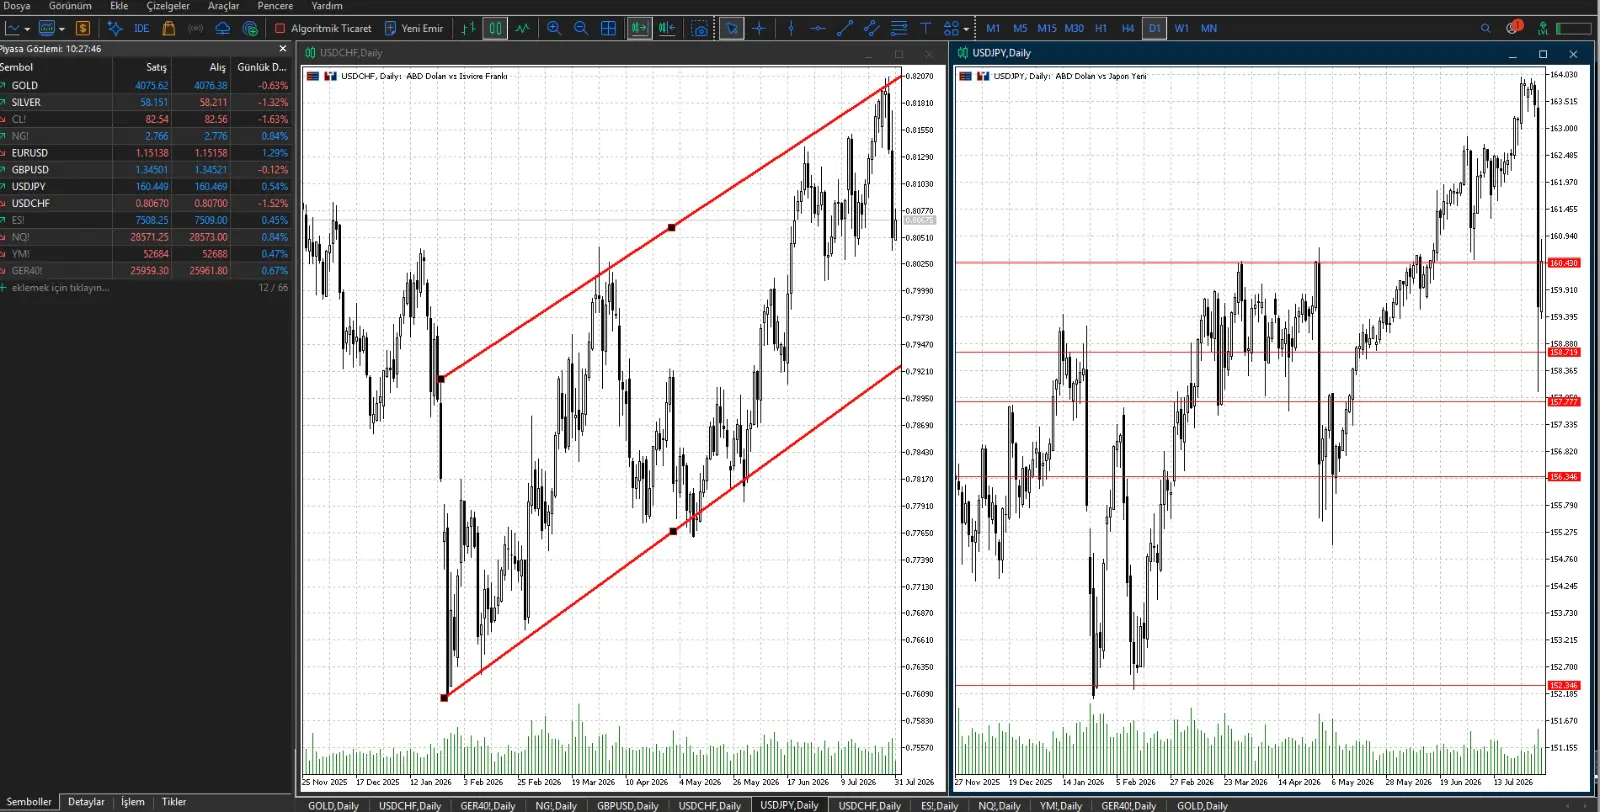Switch chart to line chart type
The height and width of the screenshot is (812, 1600).
click(522, 28)
